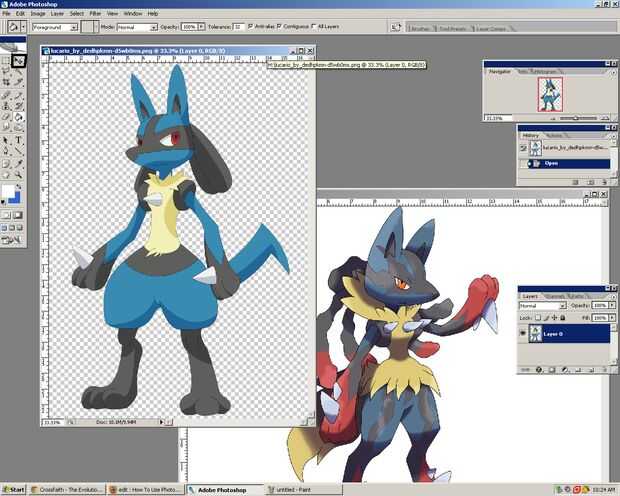Viewport: 620px width, 496px height.
Task: Select the Clone Stamp tool
Action: [6, 106]
